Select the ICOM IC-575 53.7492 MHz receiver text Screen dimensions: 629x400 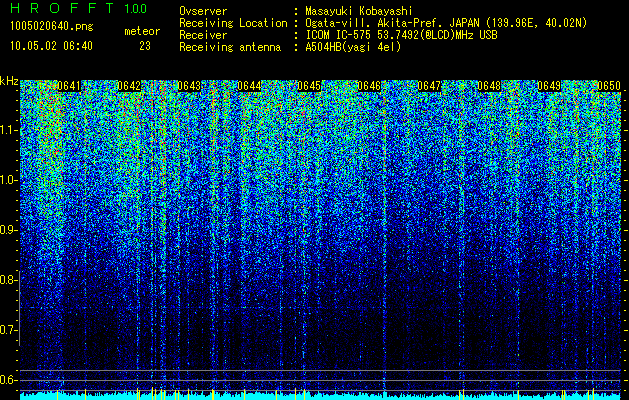tap(401, 35)
